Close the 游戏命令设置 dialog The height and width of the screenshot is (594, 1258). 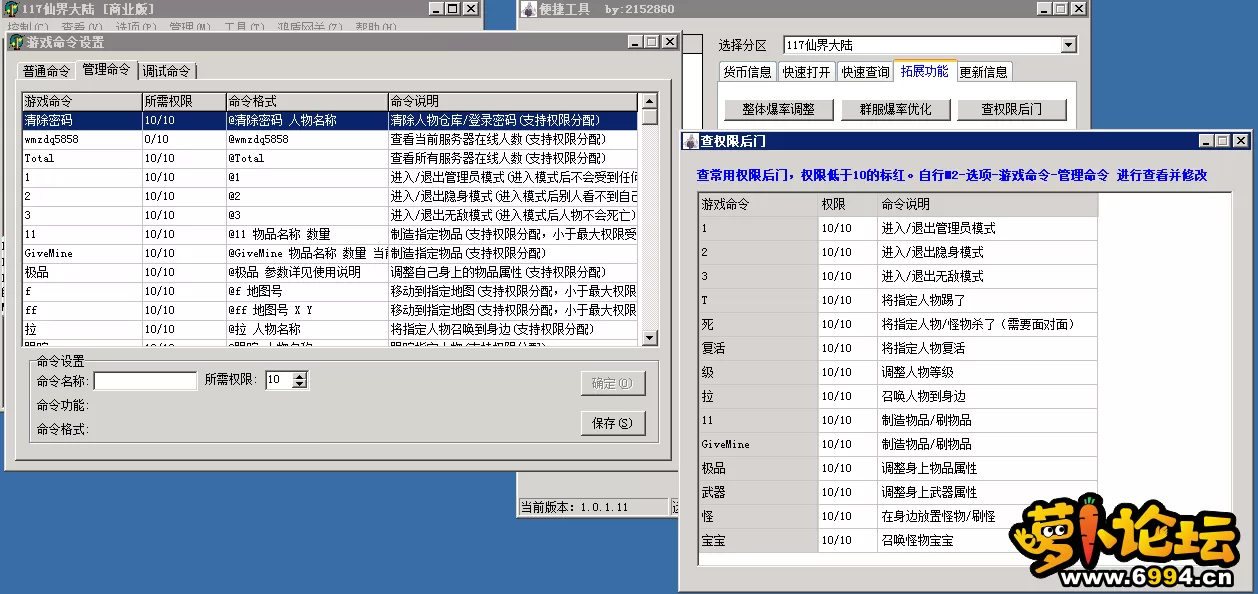click(669, 42)
